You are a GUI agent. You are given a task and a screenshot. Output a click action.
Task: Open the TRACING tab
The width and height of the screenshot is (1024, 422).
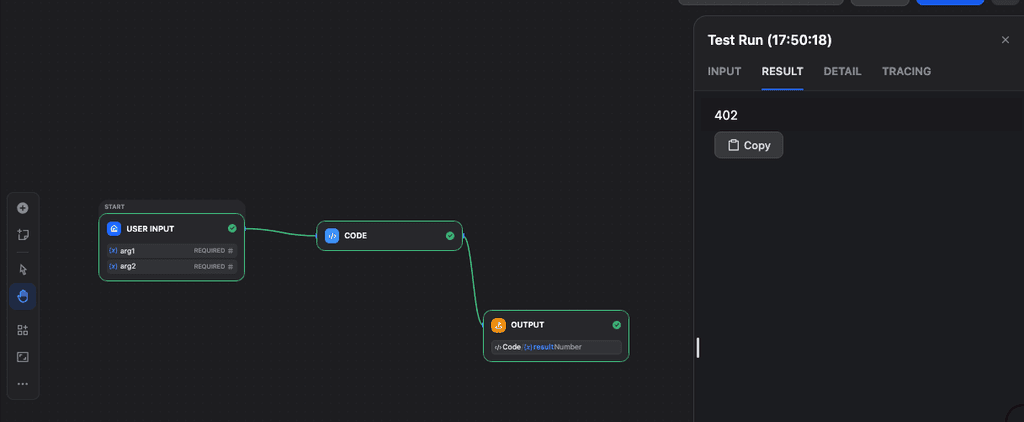(x=906, y=72)
